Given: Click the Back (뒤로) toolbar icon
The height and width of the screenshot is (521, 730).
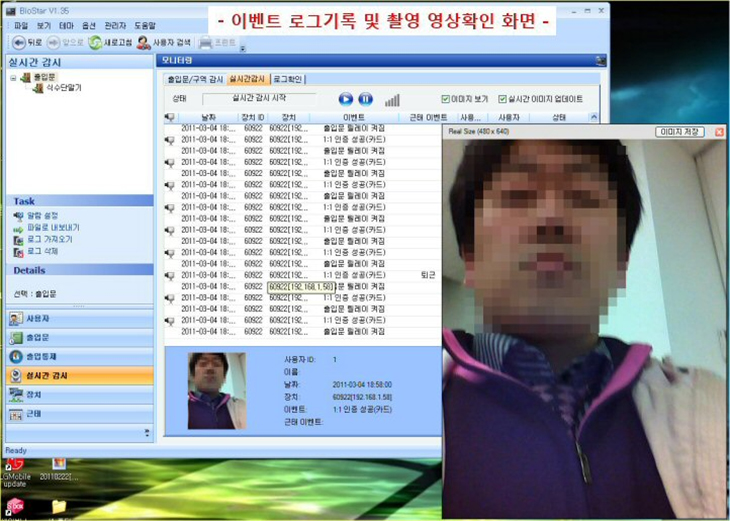Looking at the screenshot, I should (28, 43).
